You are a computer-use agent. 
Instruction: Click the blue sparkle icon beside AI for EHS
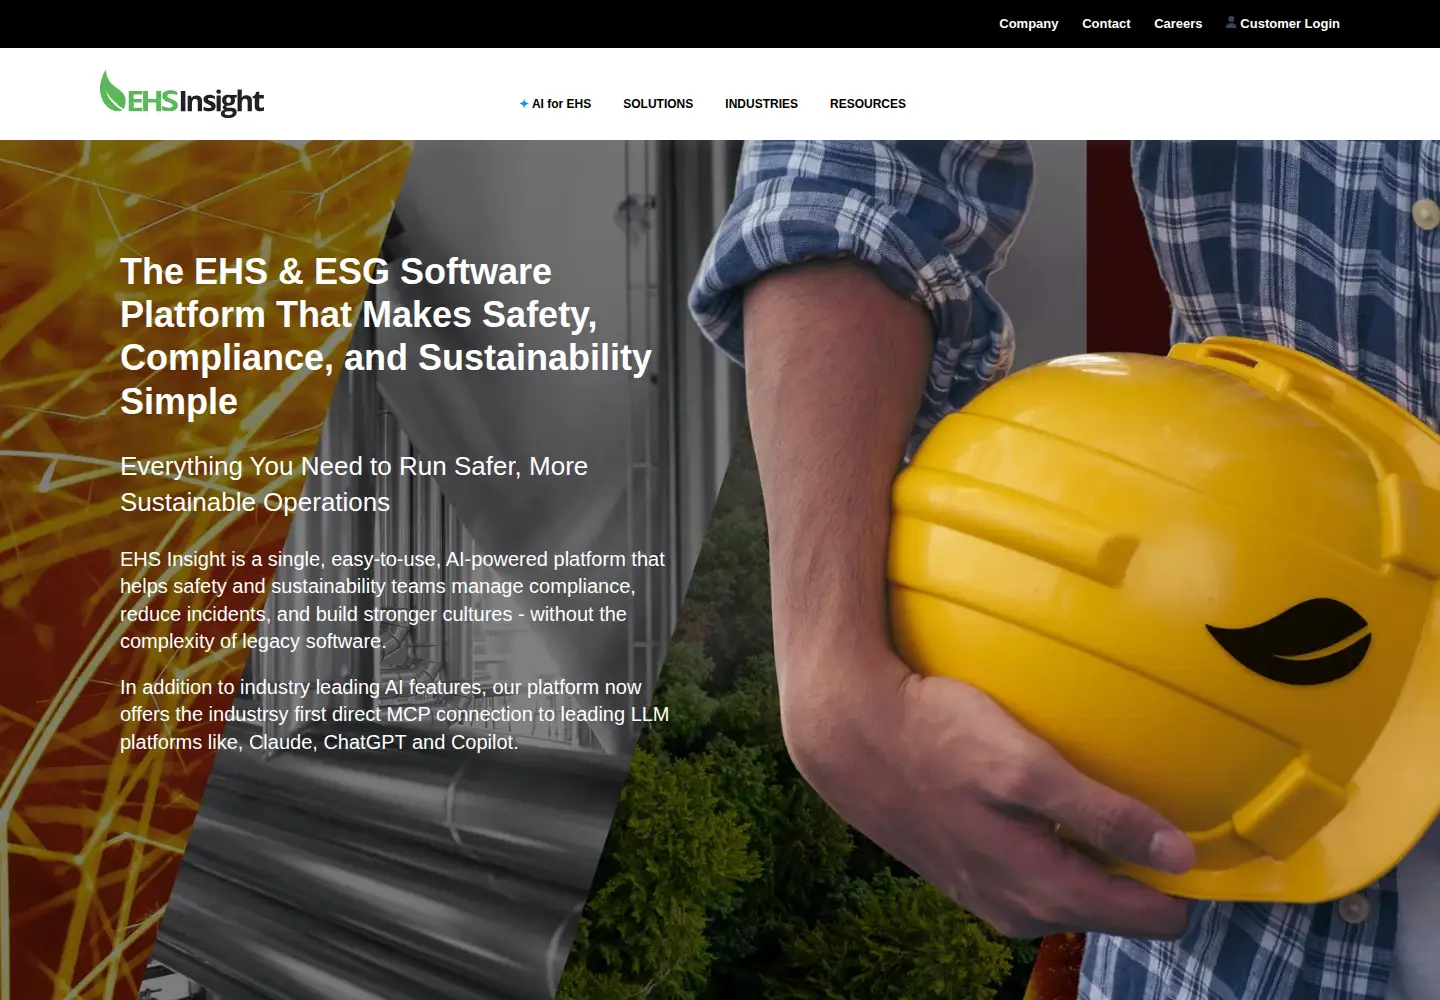coord(524,104)
